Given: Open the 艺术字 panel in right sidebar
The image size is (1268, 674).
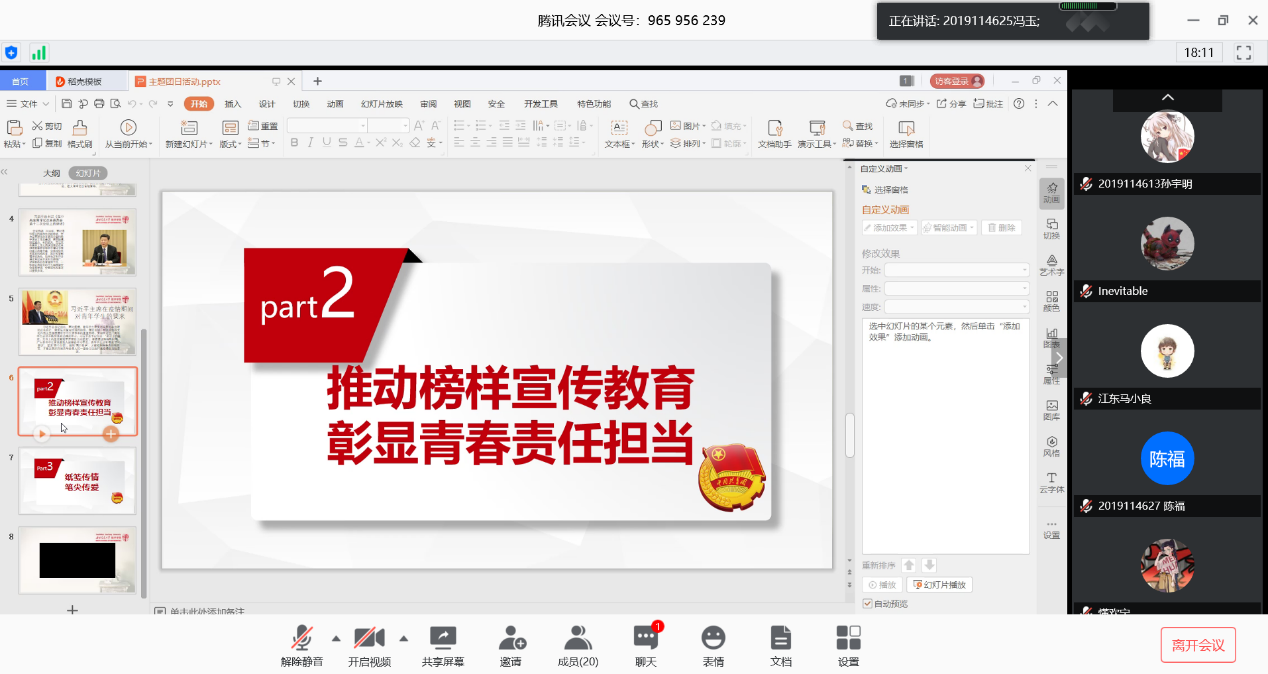Looking at the screenshot, I should 1051,262.
